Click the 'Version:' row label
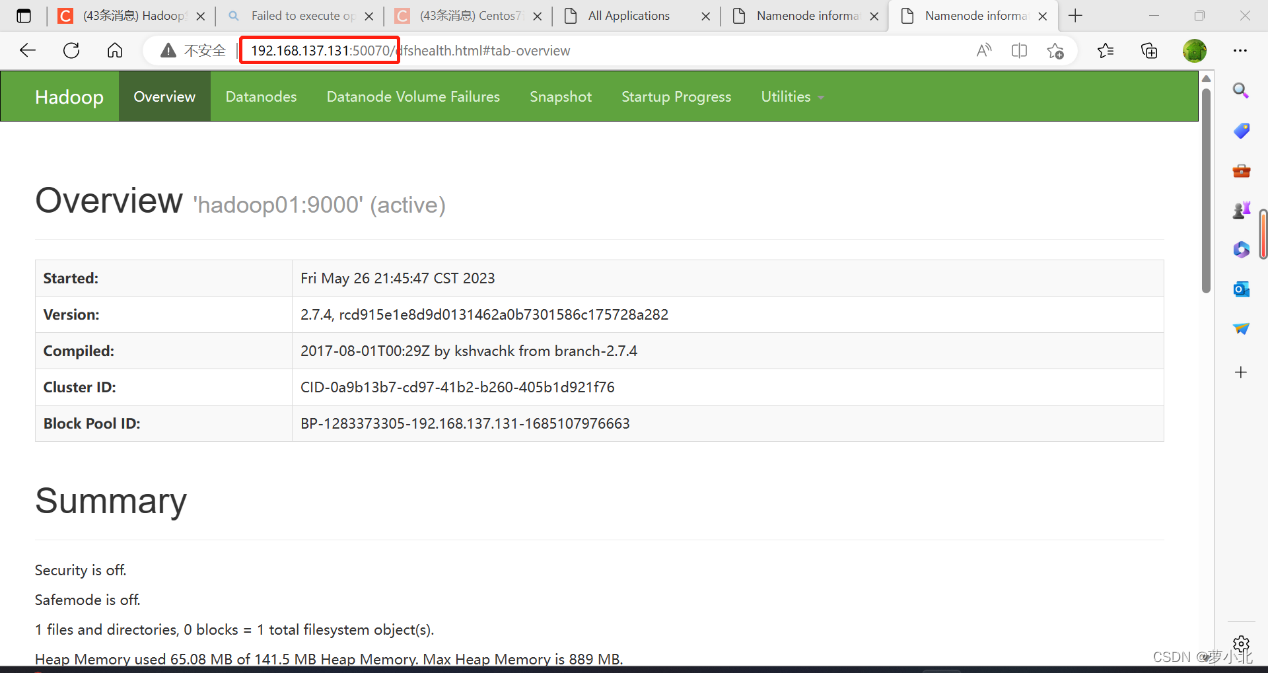The height and width of the screenshot is (673, 1268). click(x=71, y=314)
